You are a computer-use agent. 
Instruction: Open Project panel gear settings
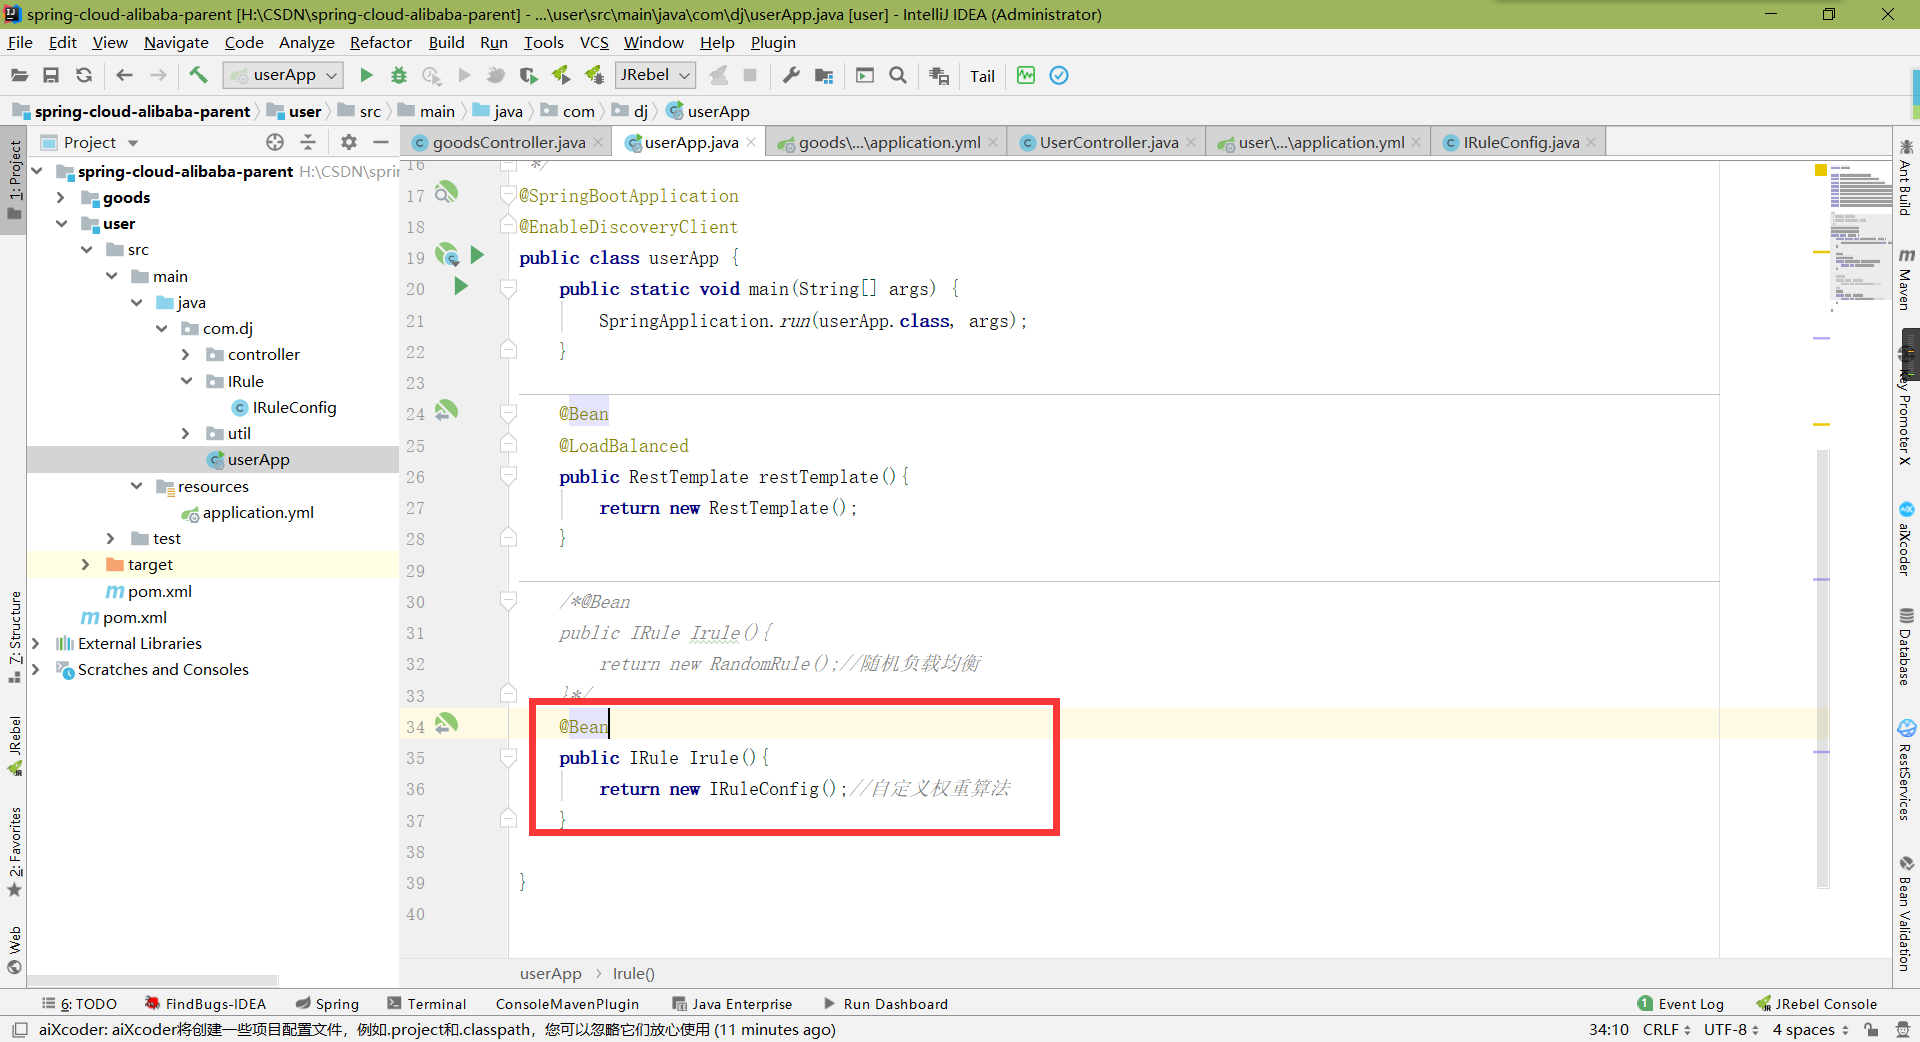(348, 142)
